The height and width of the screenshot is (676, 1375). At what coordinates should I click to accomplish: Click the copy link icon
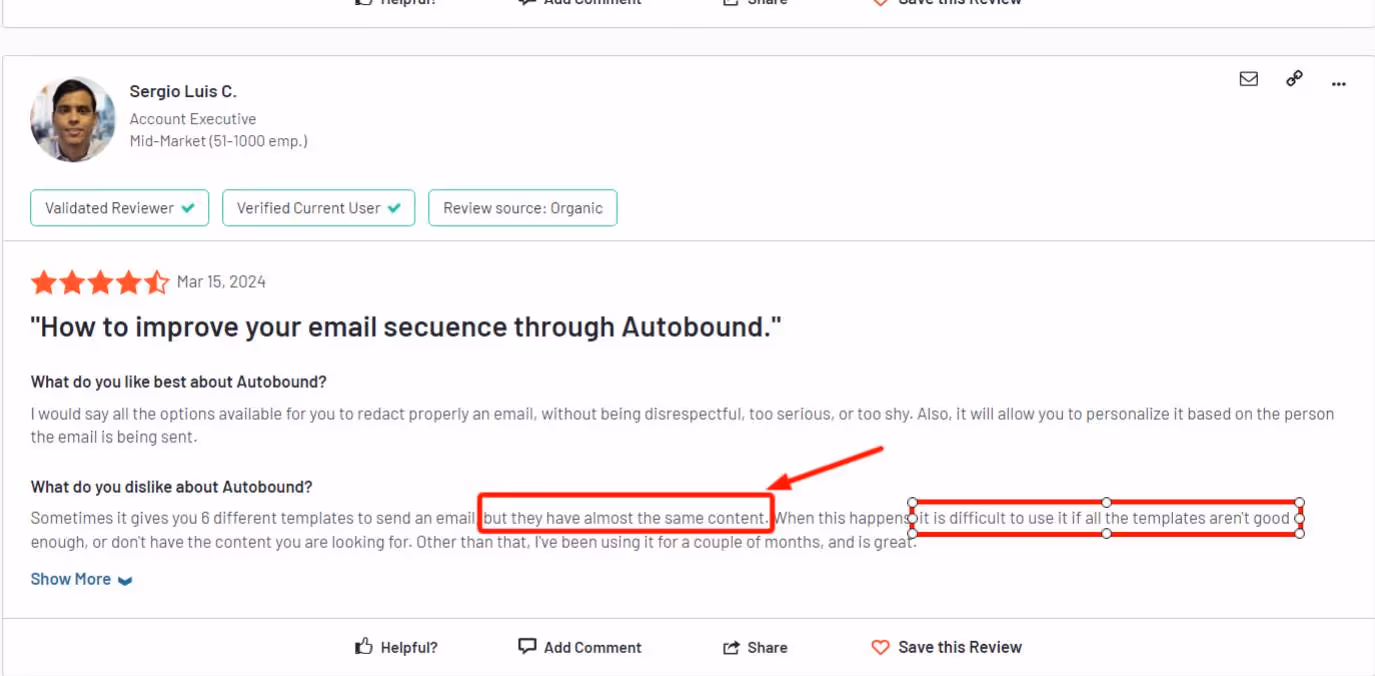(x=1294, y=78)
